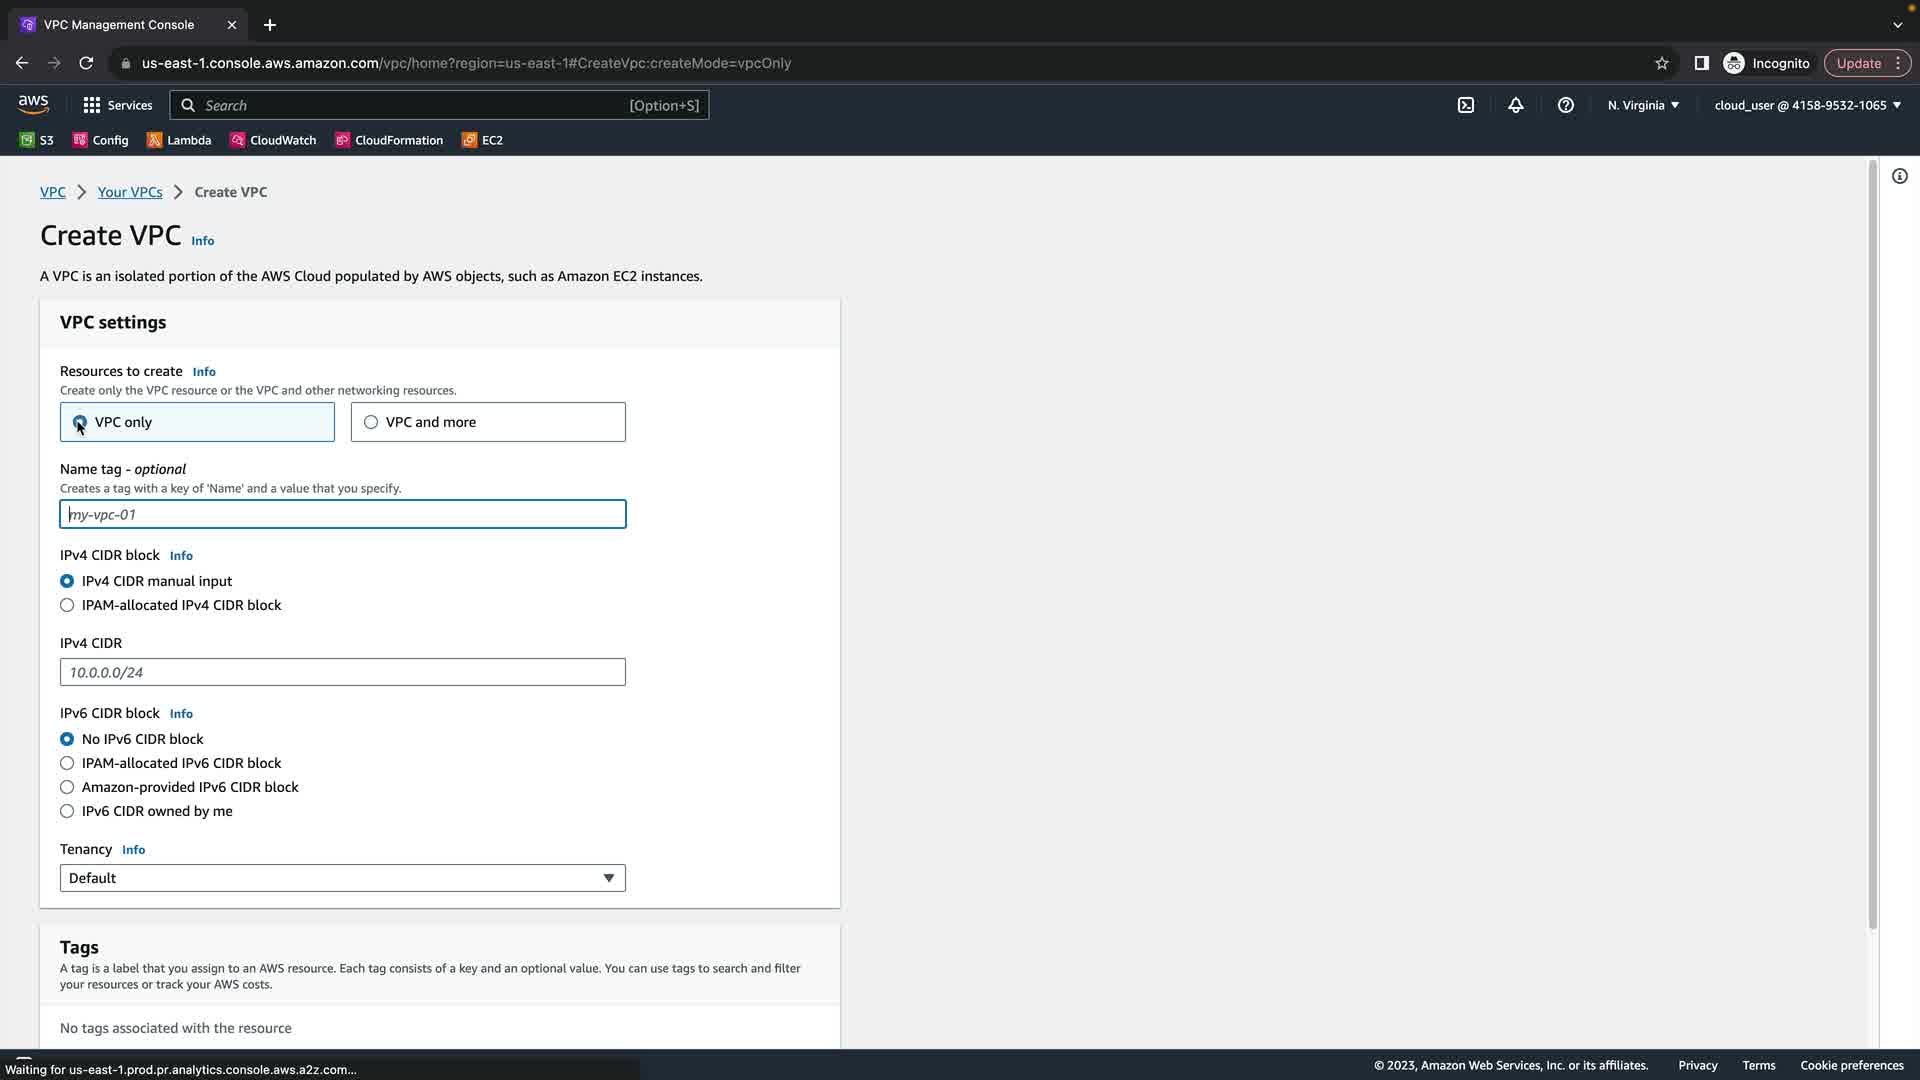Image resolution: width=1920 pixels, height=1080 pixels.
Task: Bookmark this page with star icon
Action: click(x=1662, y=63)
